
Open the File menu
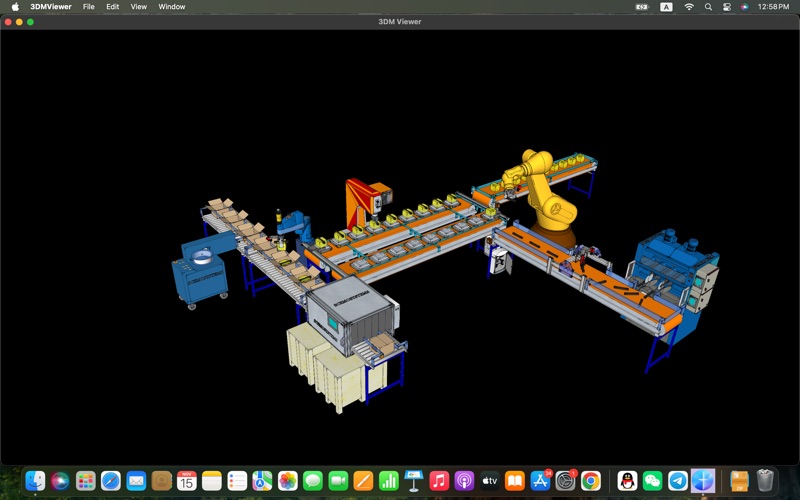(89, 7)
